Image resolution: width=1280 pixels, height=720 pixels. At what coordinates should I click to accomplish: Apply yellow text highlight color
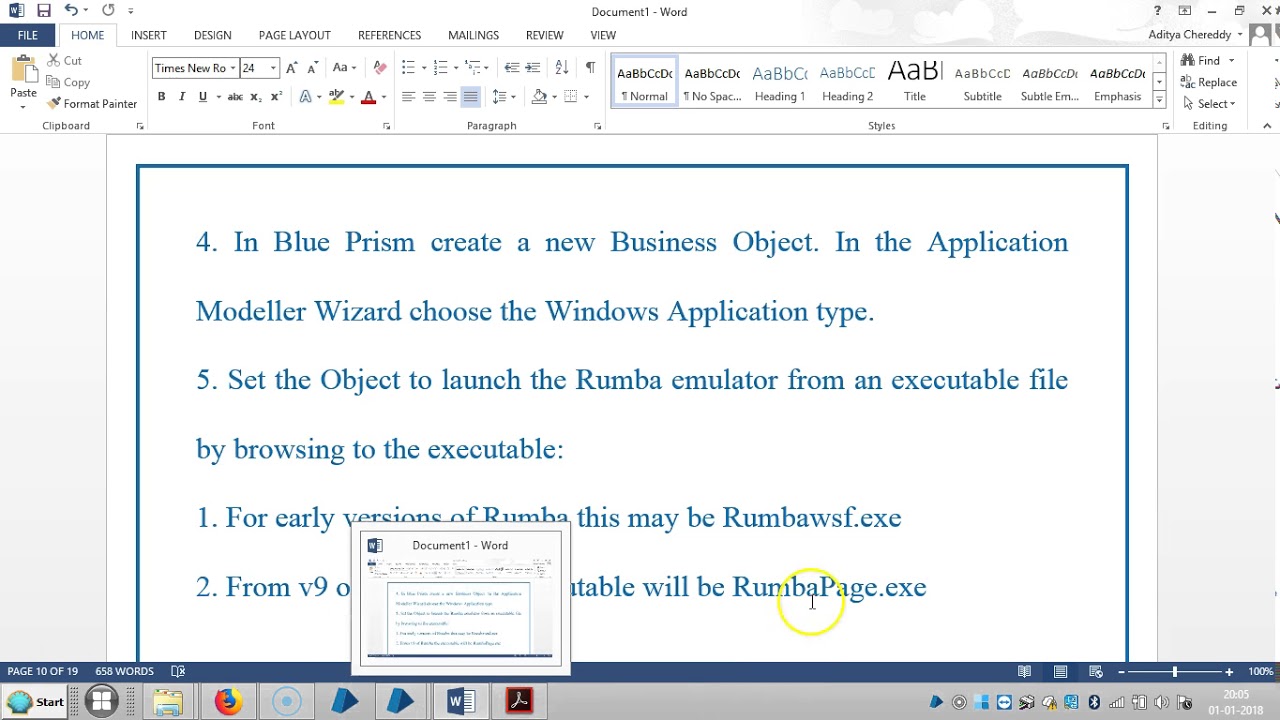[x=337, y=97]
